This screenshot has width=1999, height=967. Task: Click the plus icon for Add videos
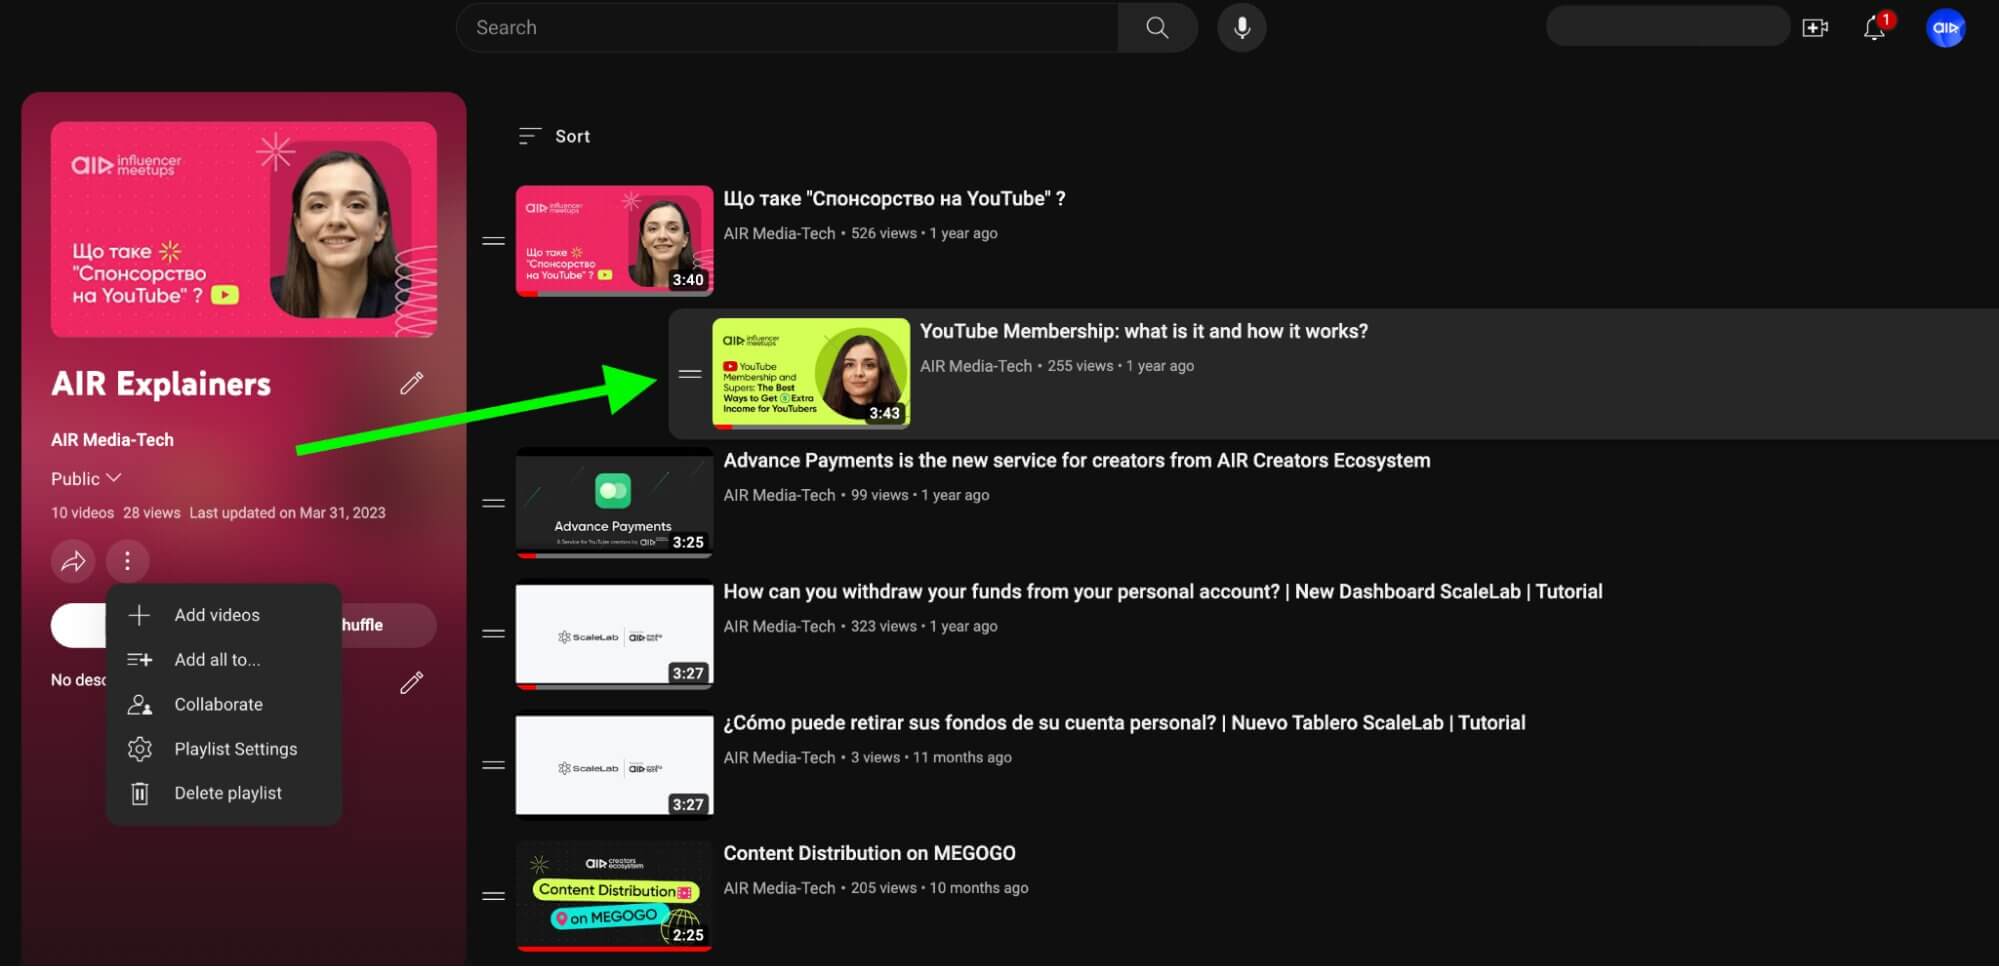(x=139, y=615)
